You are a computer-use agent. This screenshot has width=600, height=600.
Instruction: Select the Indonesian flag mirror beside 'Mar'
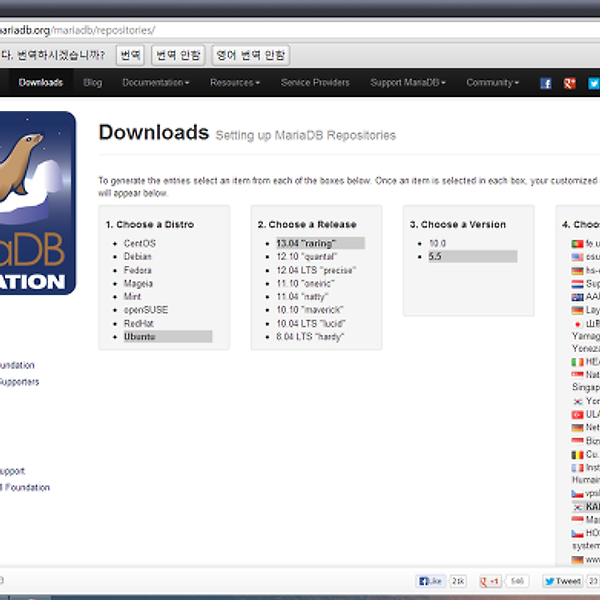(x=577, y=519)
